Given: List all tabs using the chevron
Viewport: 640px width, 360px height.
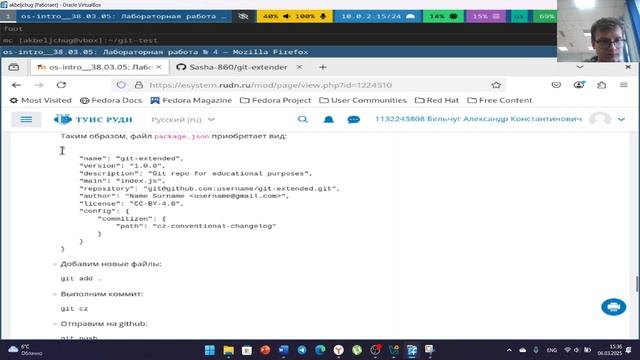Looking at the screenshot, I should (x=580, y=67).
